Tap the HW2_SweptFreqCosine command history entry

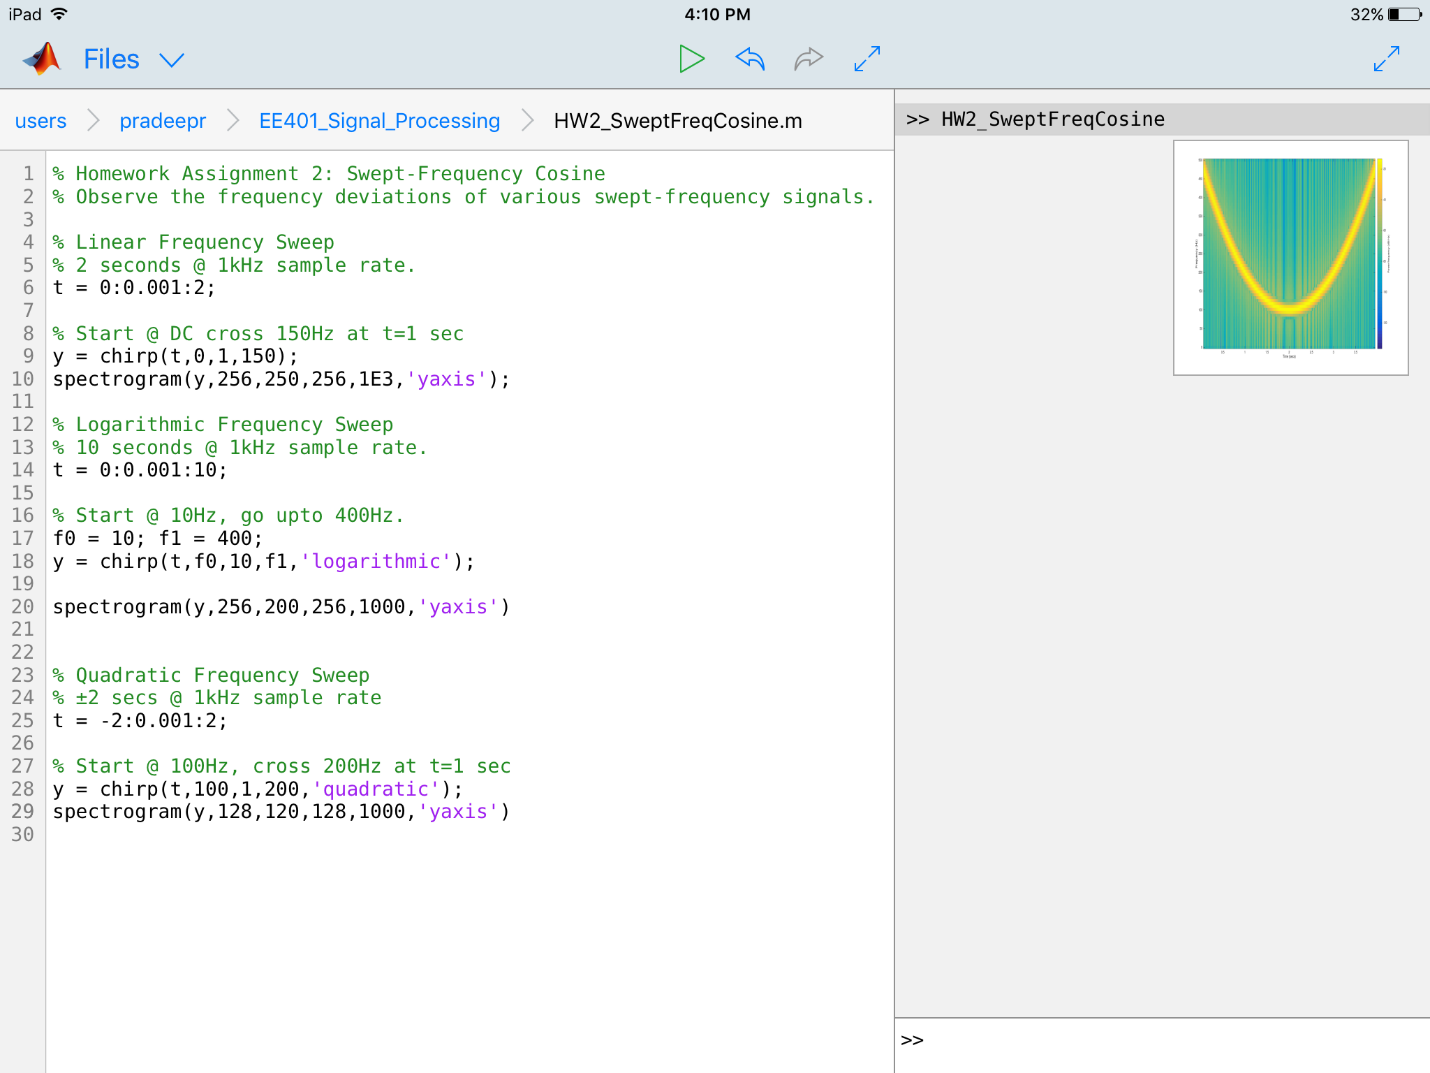tap(1052, 119)
